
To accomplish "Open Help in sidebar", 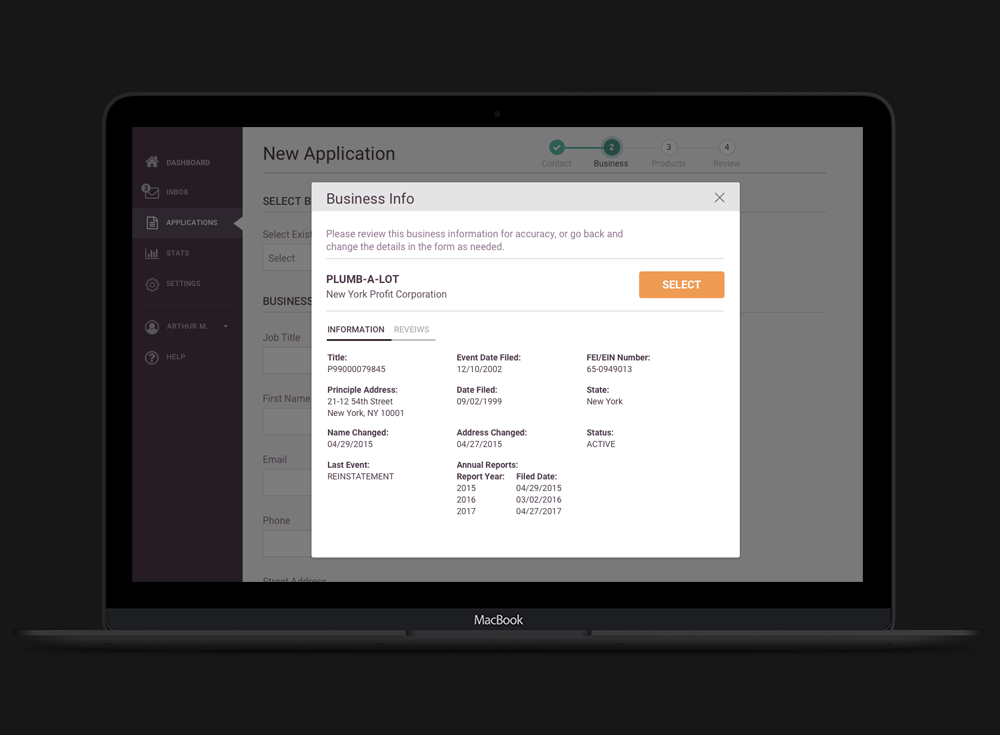I will pos(176,357).
